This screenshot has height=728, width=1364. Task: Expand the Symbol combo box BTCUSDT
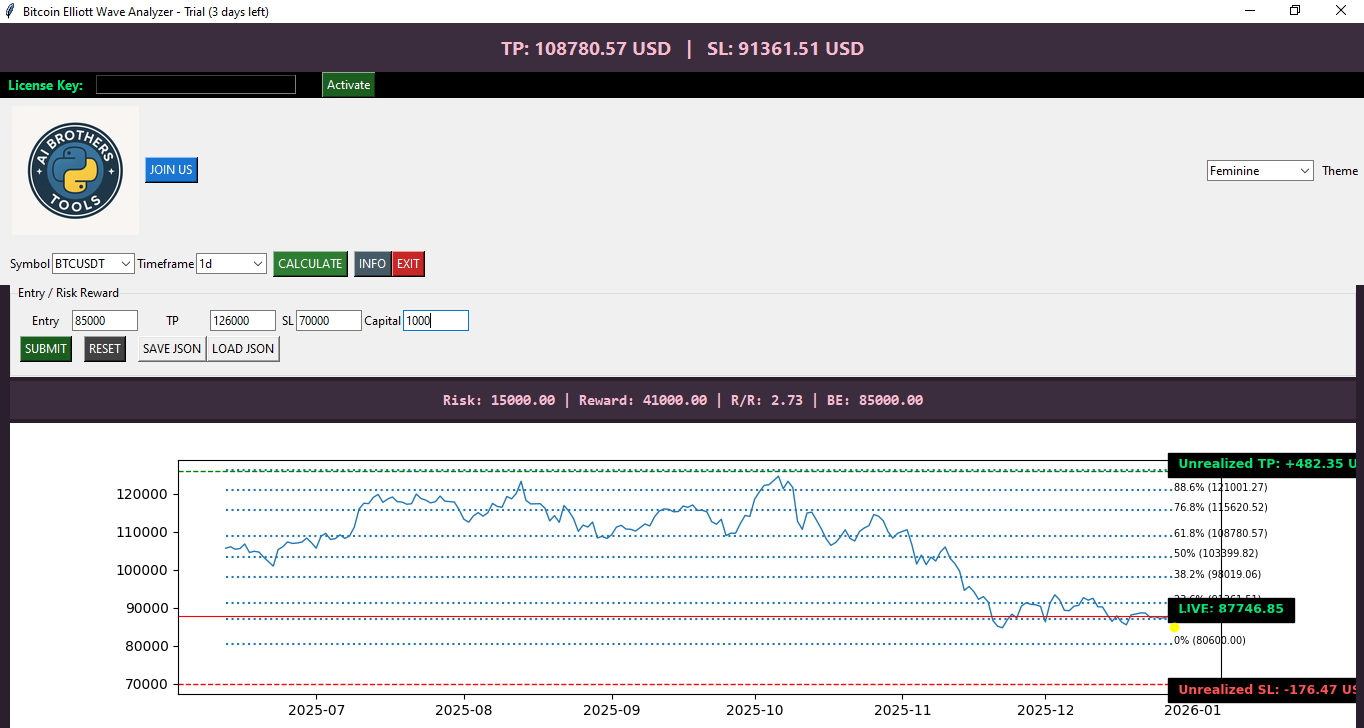click(x=93, y=263)
